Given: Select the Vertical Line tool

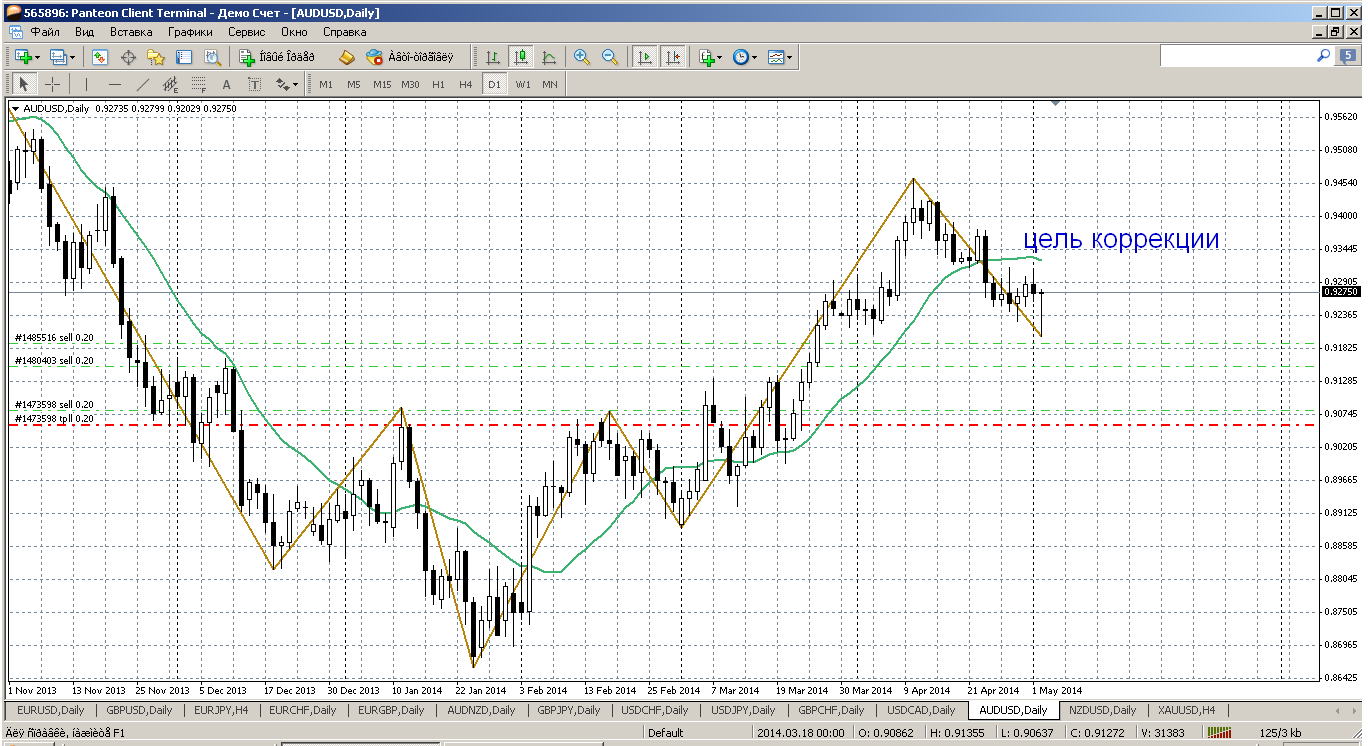Looking at the screenshot, I should 87,84.
